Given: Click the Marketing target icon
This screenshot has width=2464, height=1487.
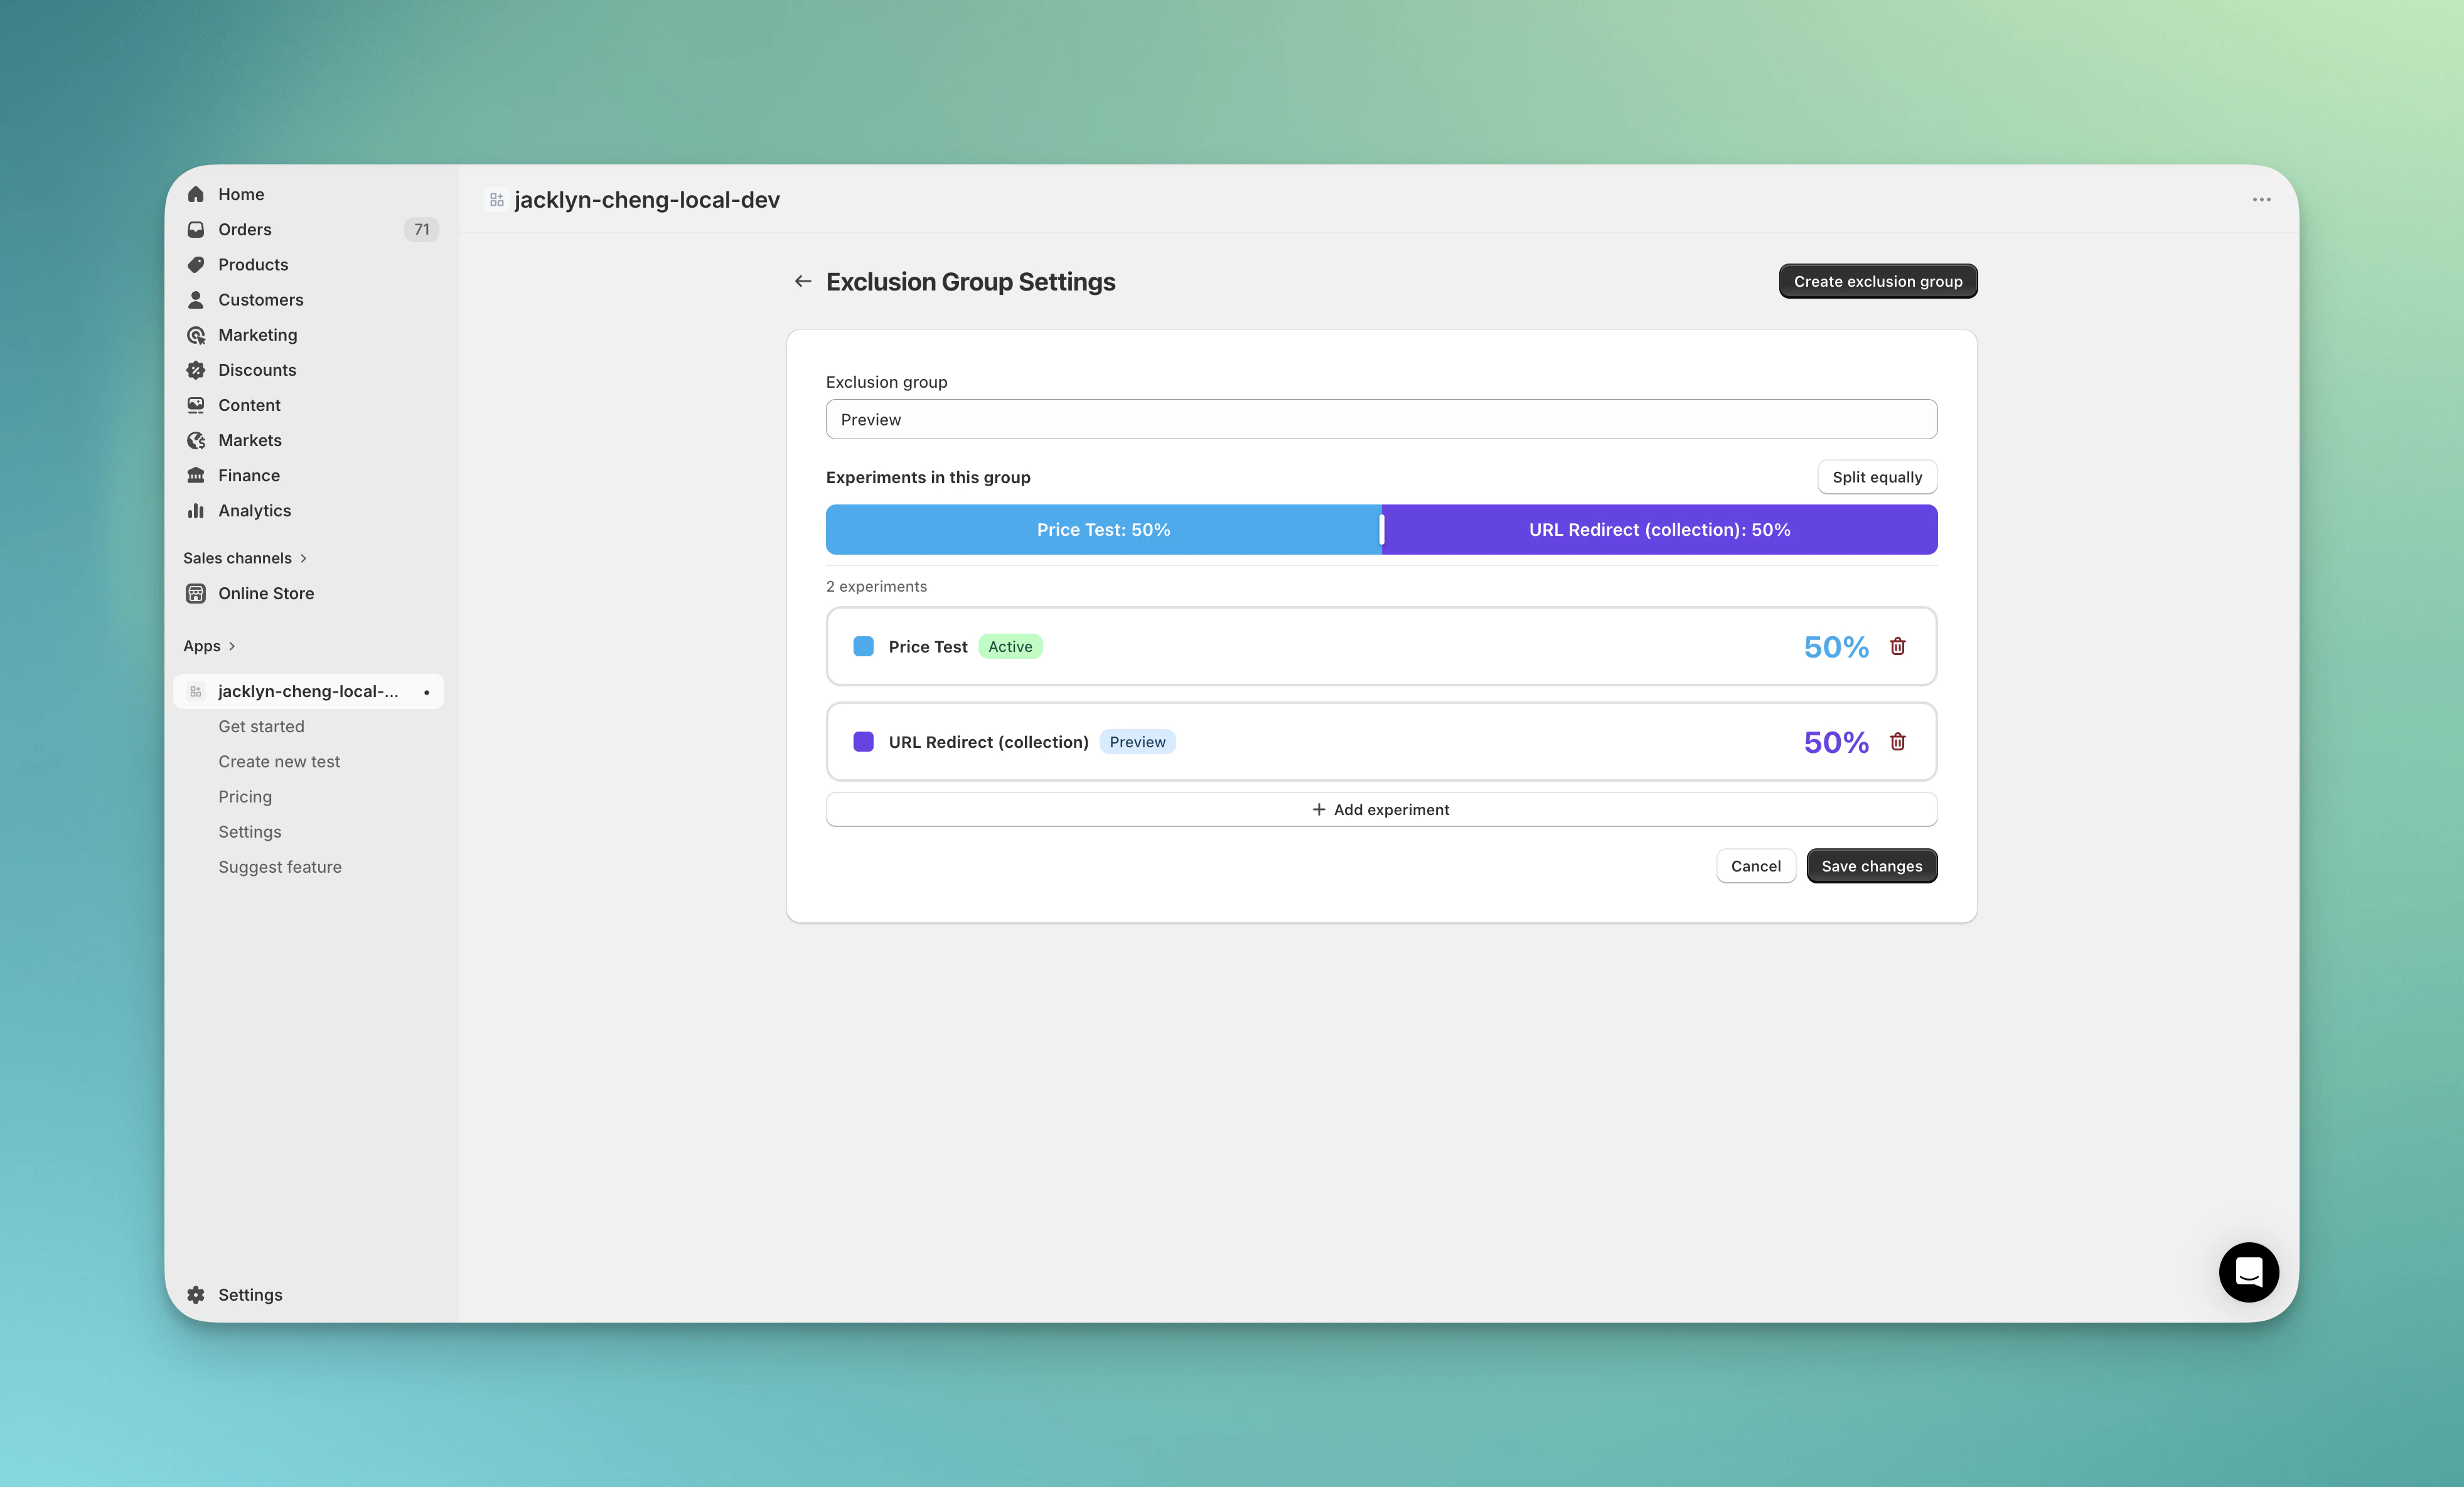Looking at the screenshot, I should [196, 335].
